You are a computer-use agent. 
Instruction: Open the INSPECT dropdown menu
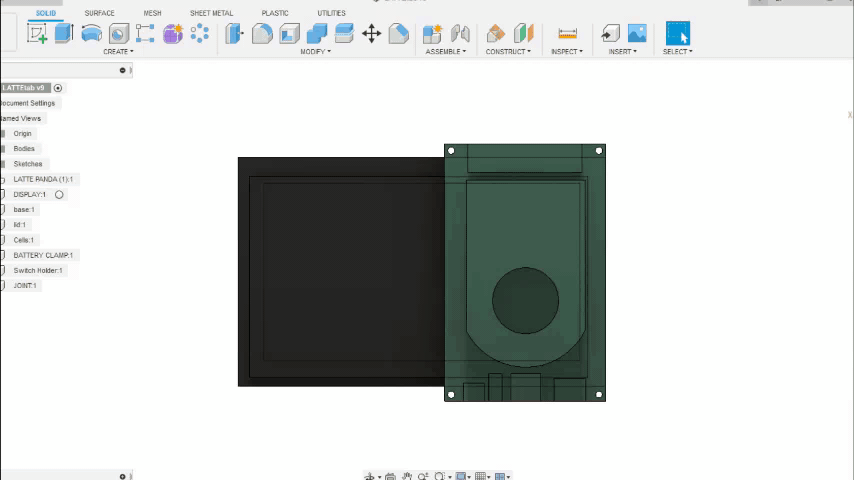click(566, 52)
